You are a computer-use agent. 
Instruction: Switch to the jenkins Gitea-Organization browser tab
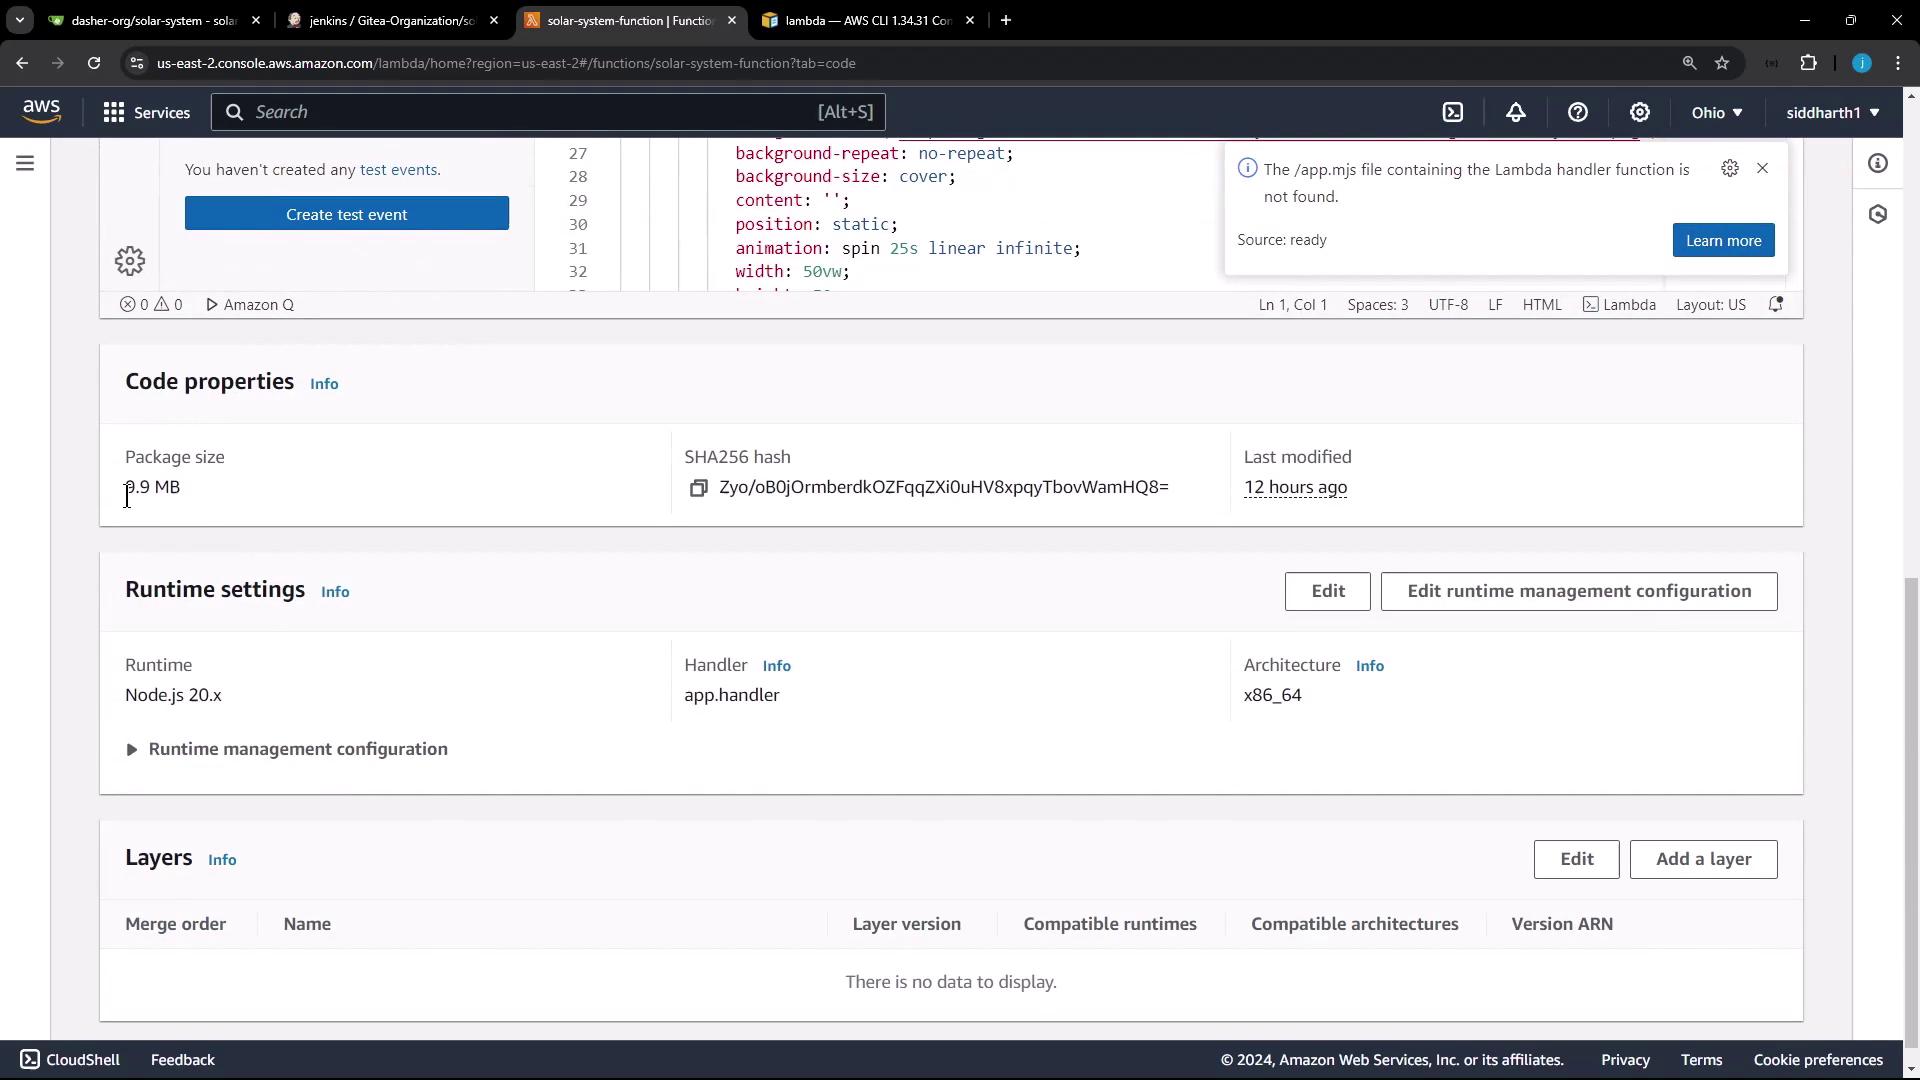coord(392,20)
